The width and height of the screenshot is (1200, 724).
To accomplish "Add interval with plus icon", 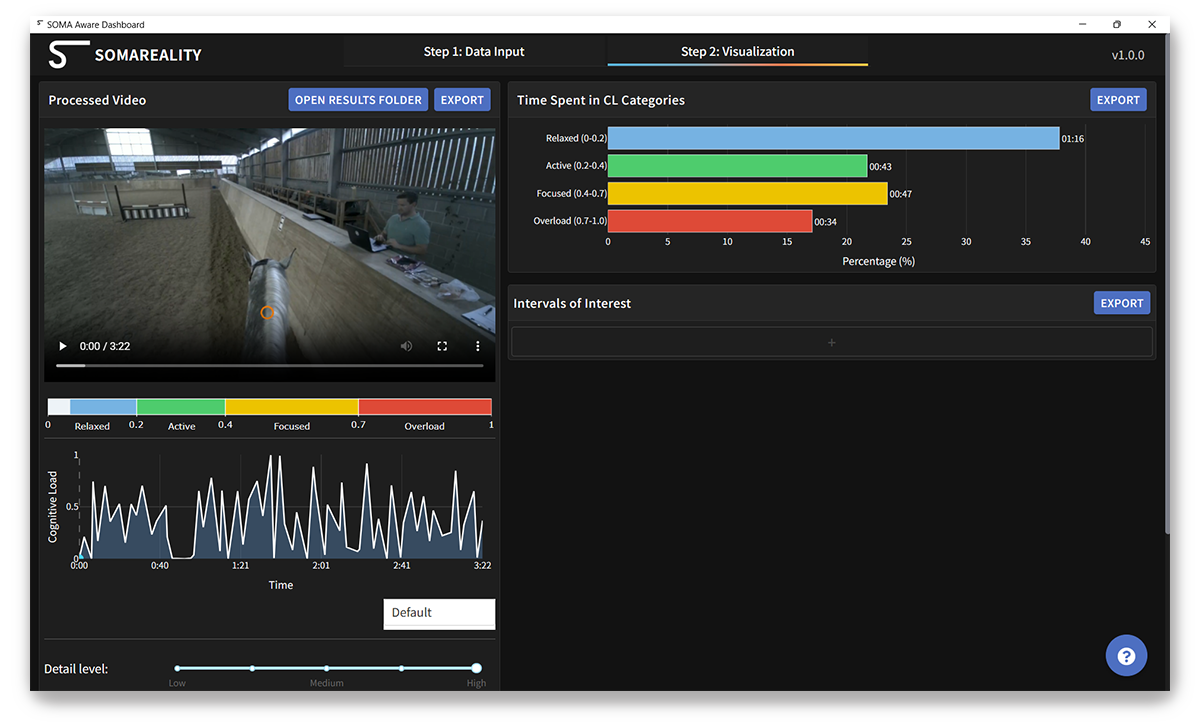I will (x=831, y=342).
